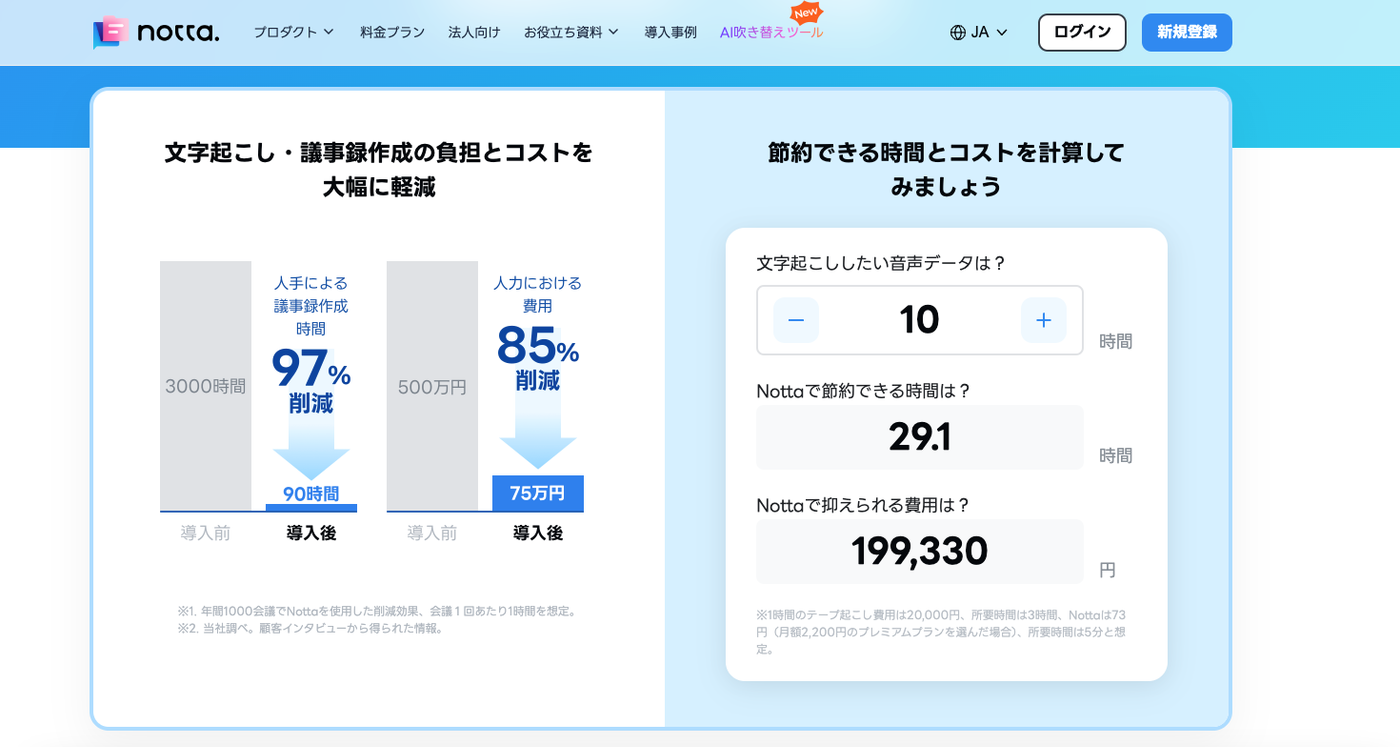Select the audio hours value 10 field
Image resolution: width=1400 pixels, height=747 pixels.
point(919,320)
